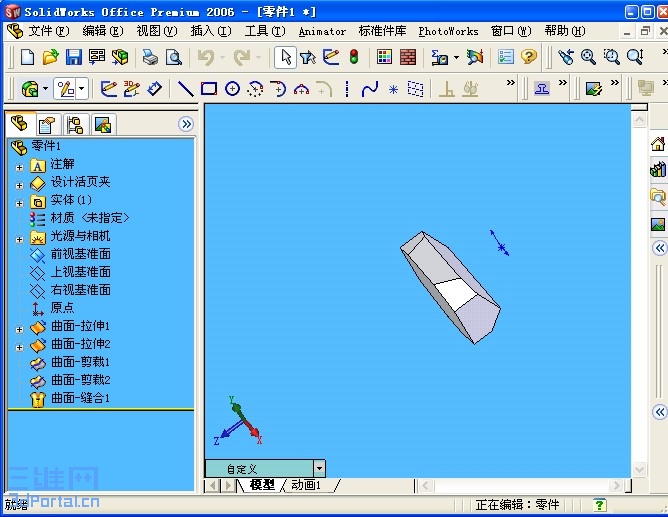
Task: Click the home icon in right task pane
Action: coord(658,144)
